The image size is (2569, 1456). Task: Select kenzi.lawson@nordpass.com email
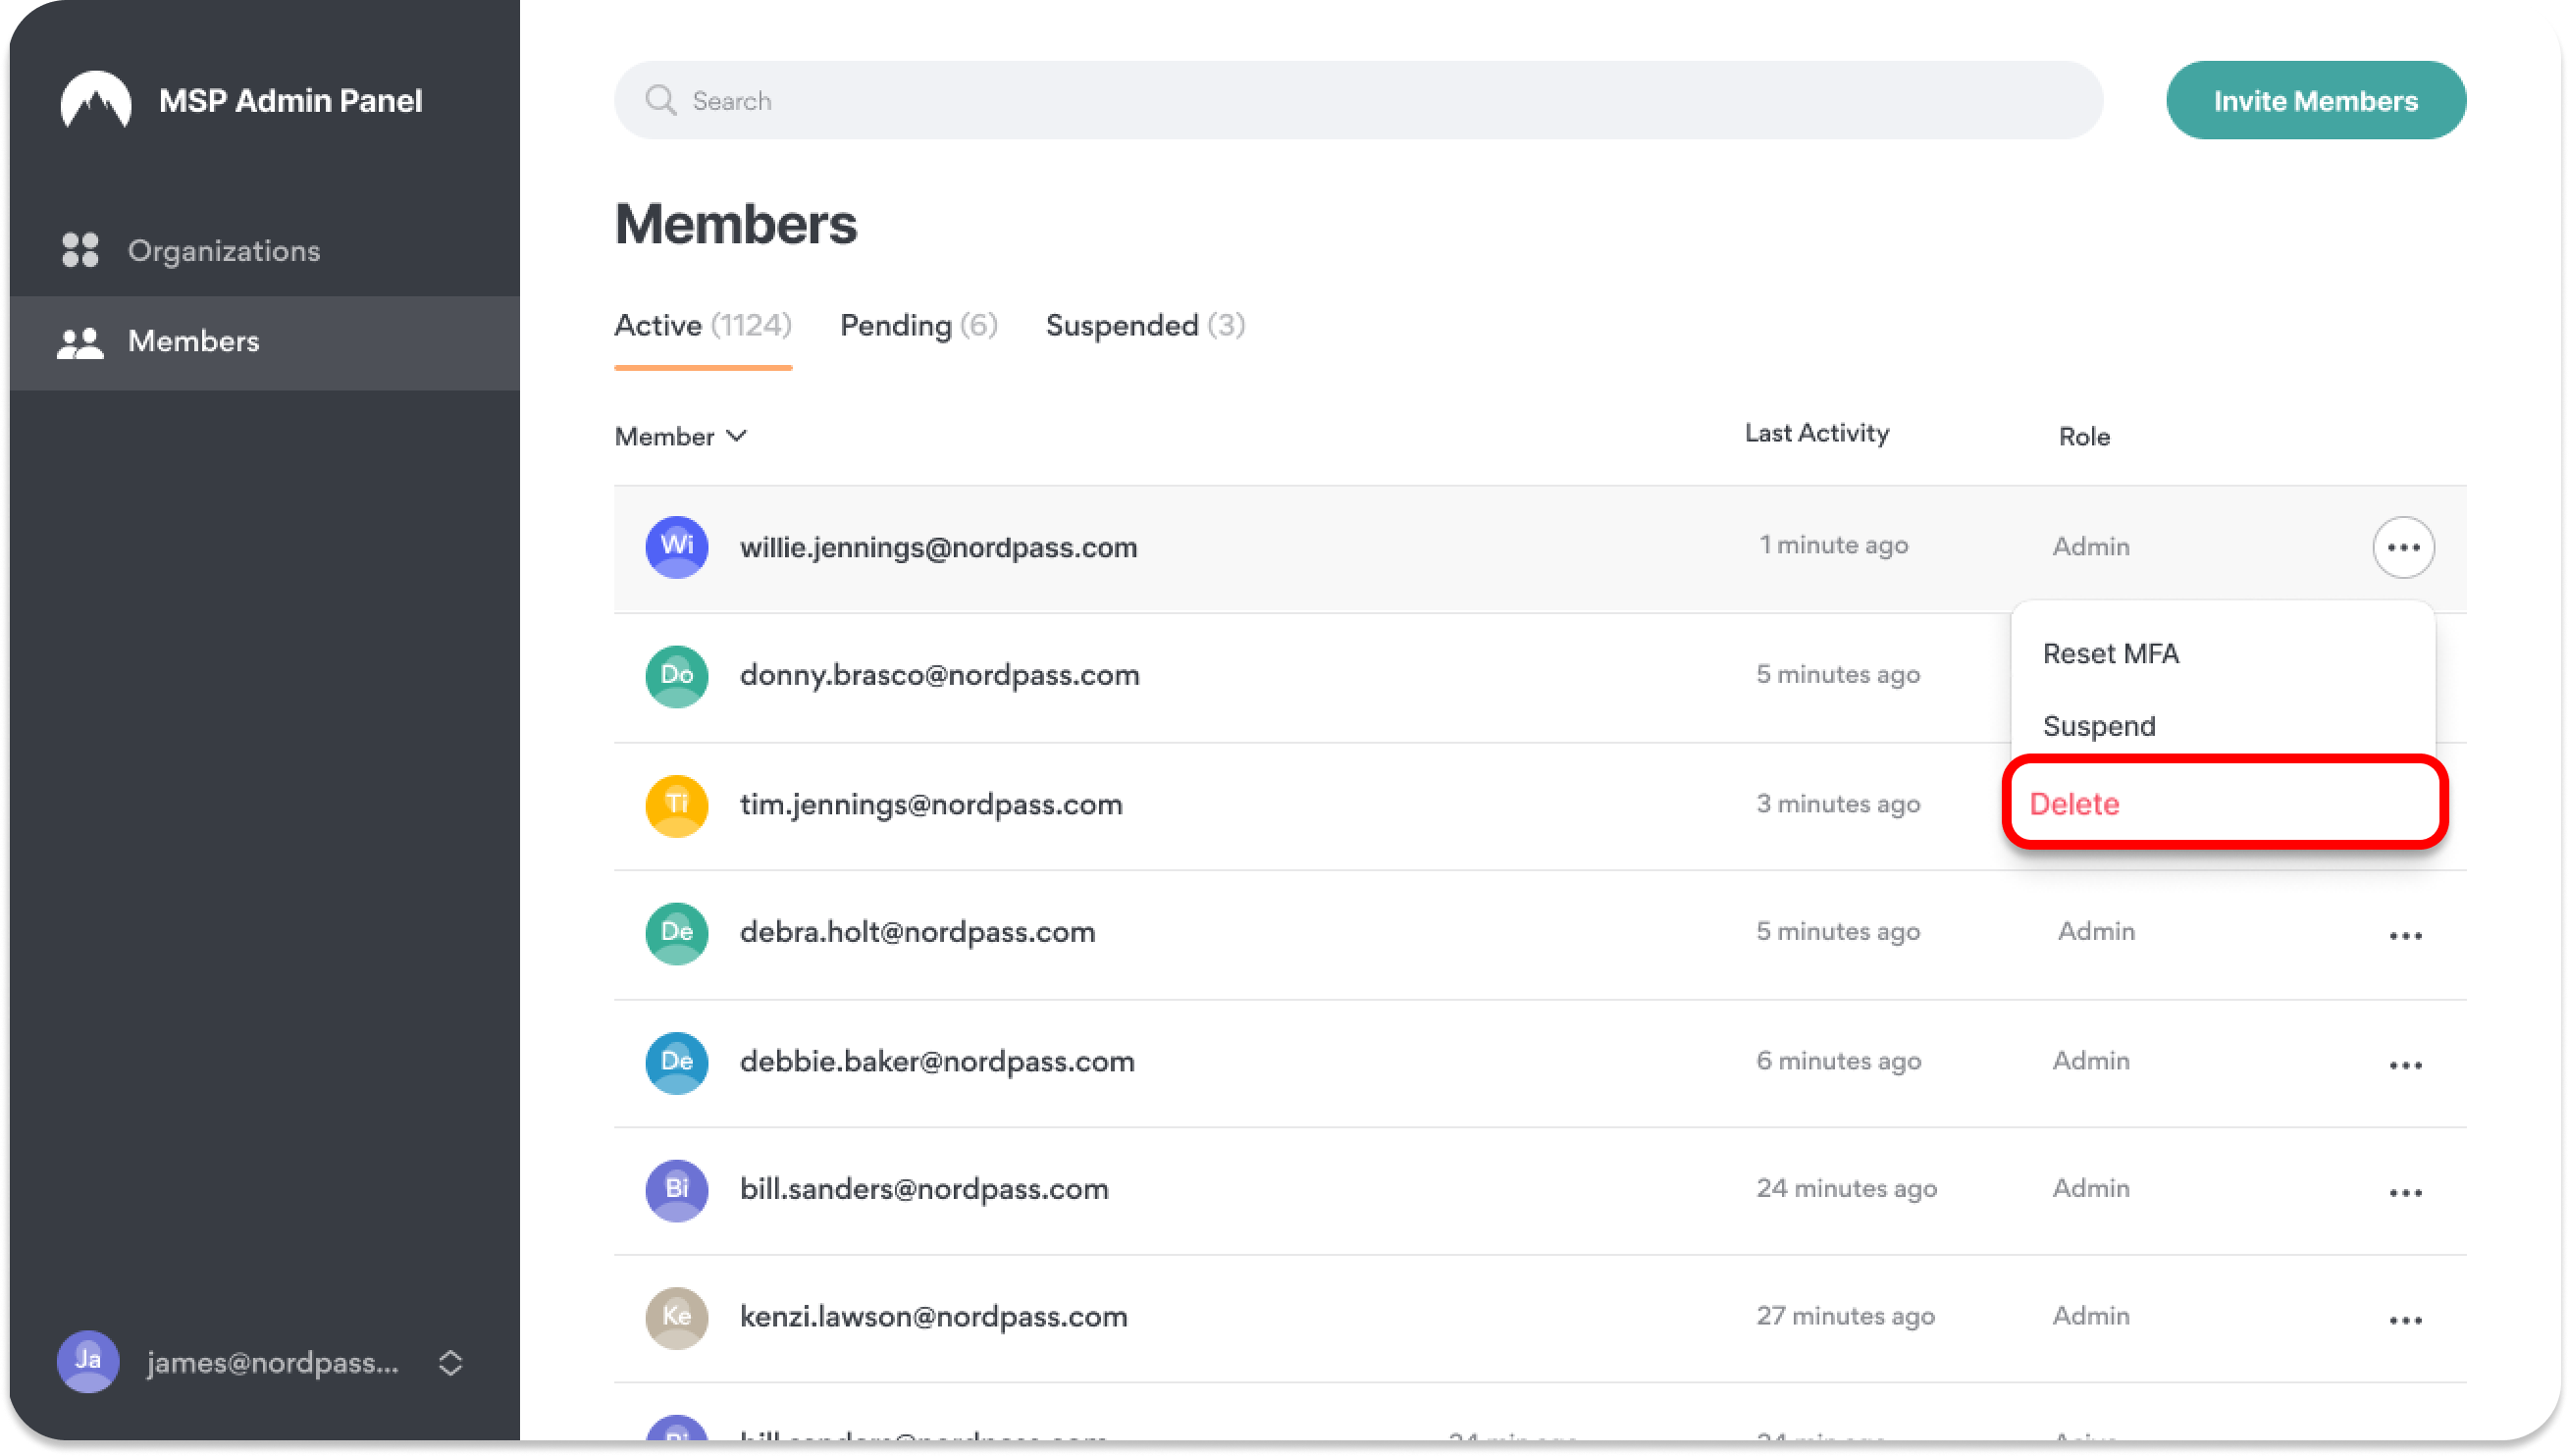[x=933, y=1318]
